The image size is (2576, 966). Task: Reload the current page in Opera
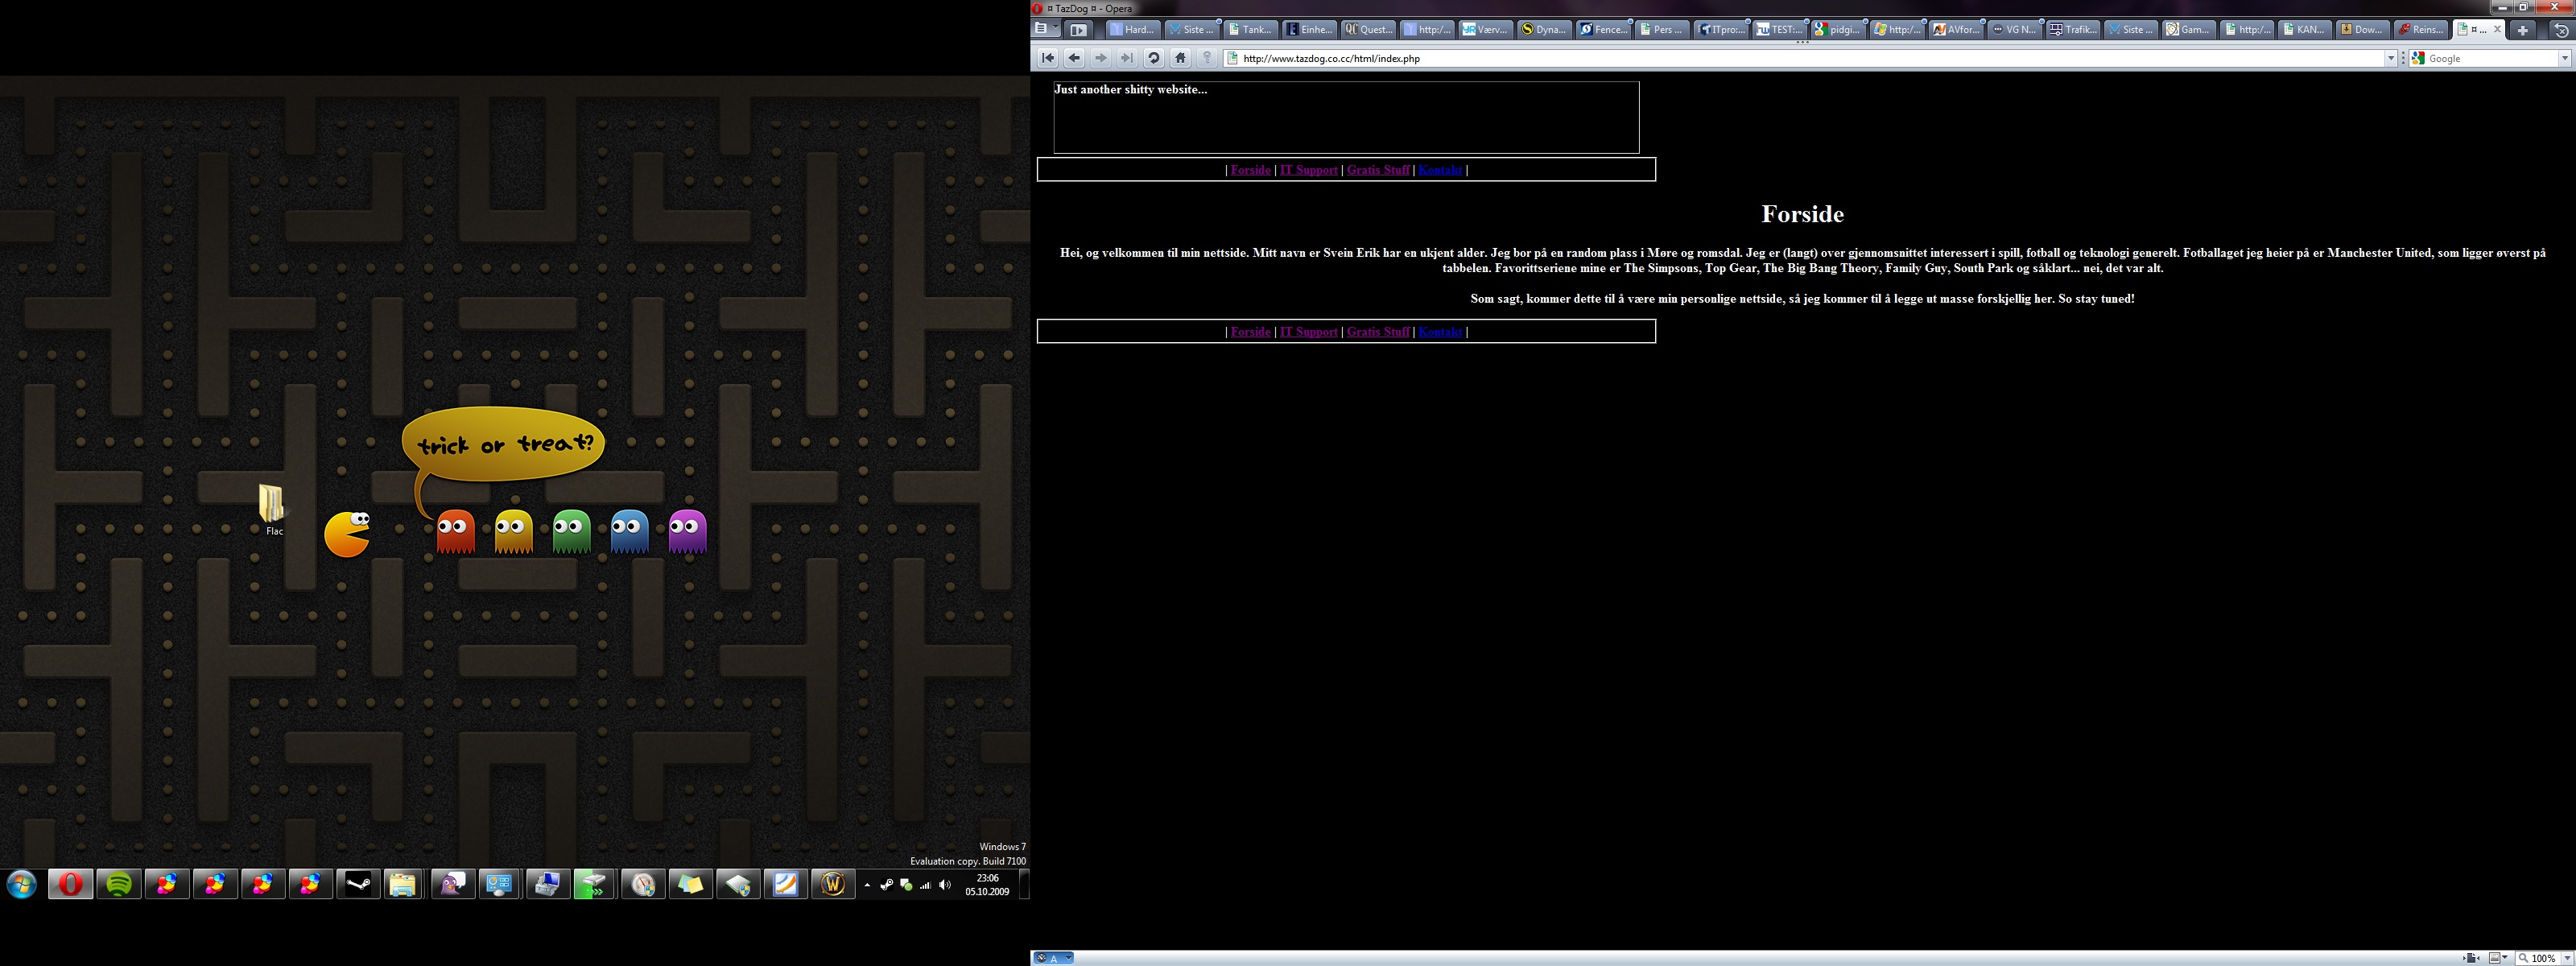click(x=1153, y=58)
